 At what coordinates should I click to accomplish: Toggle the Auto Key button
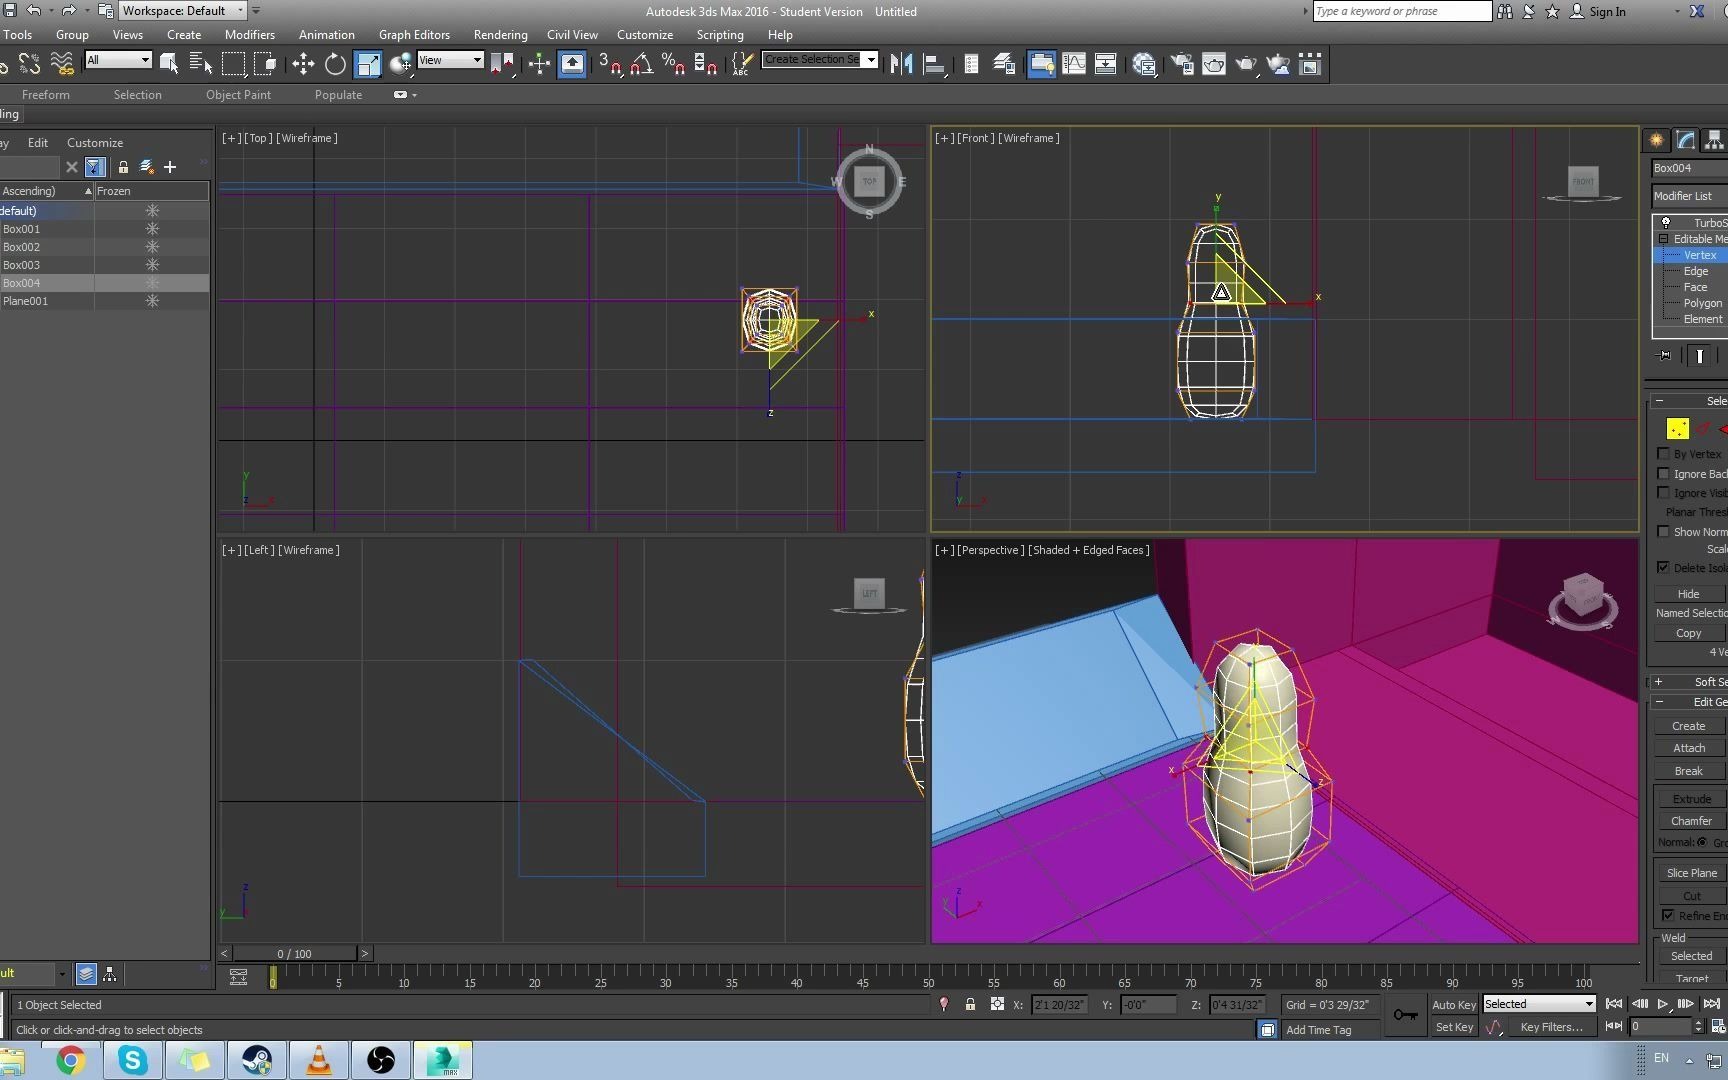tap(1453, 1005)
